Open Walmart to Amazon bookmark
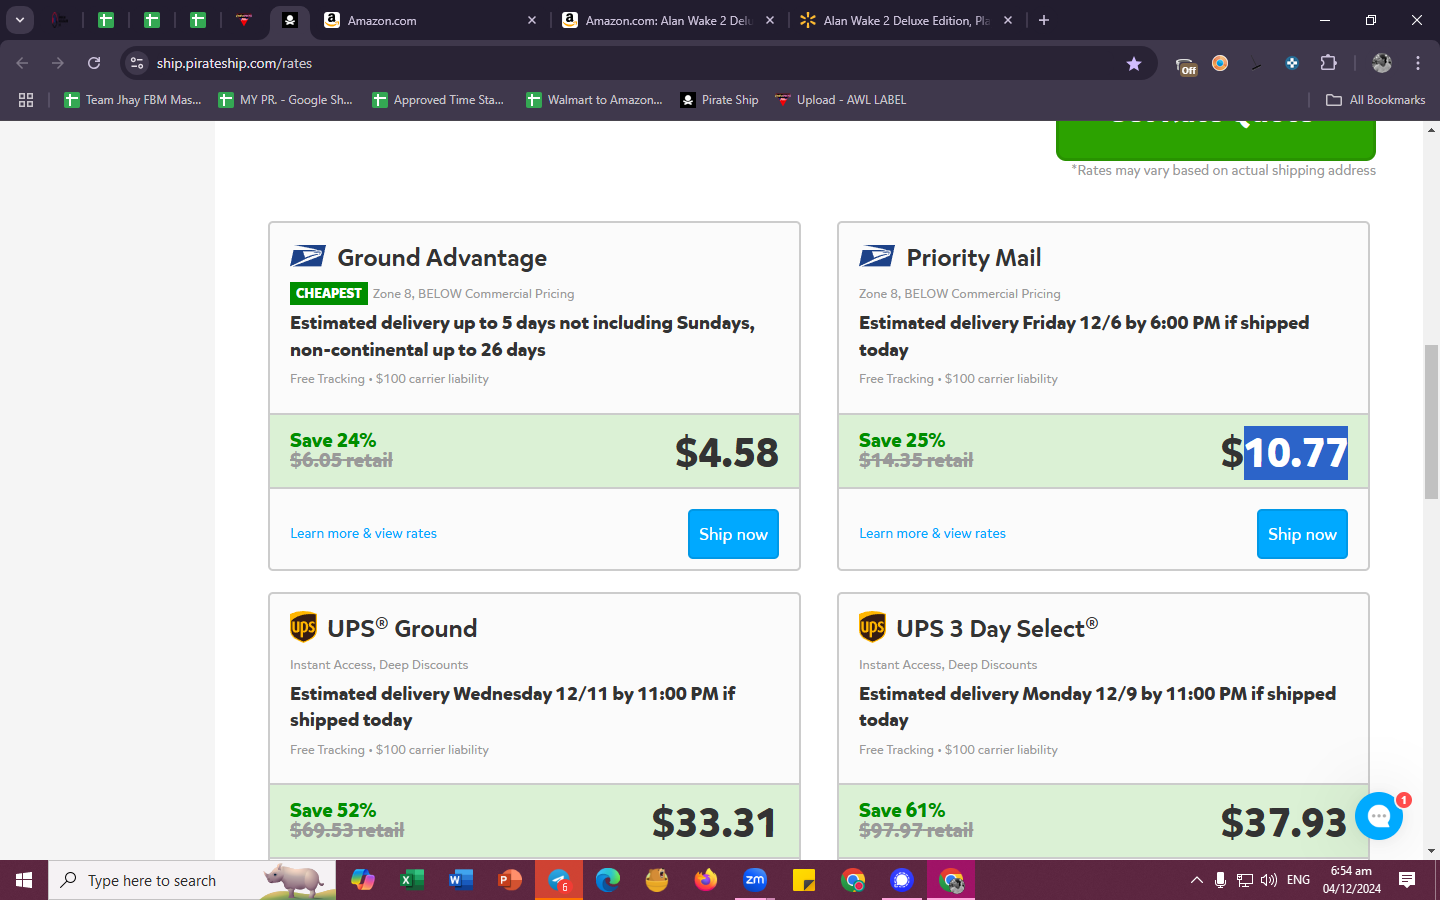Viewport: 1440px width, 900px height. pos(594,100)
